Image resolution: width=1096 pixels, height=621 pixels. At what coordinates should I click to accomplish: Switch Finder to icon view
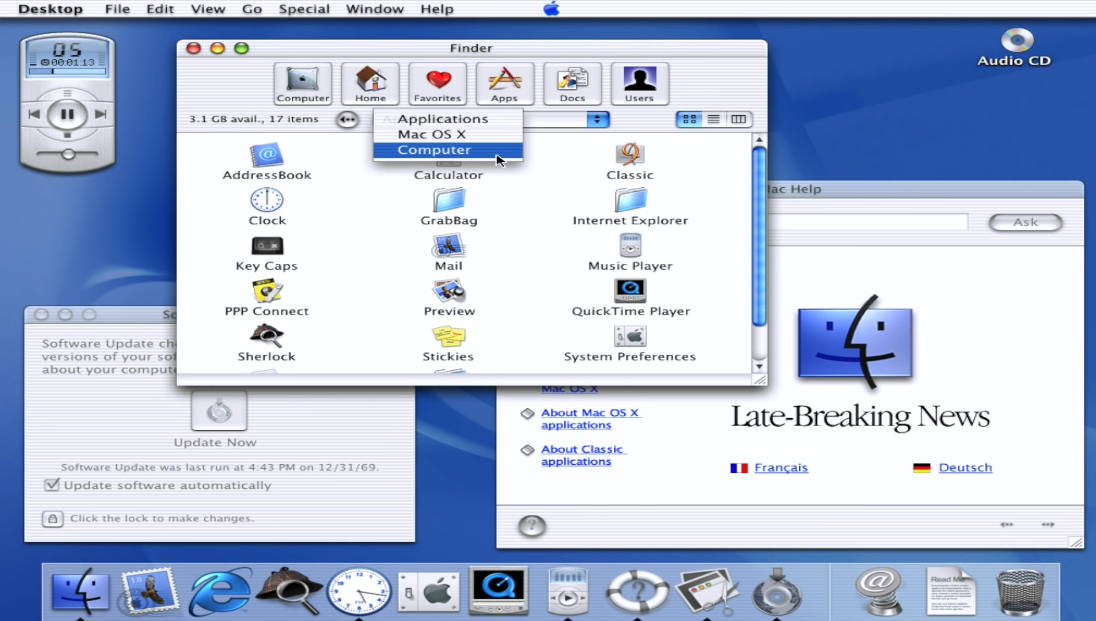tap(688, 119)
